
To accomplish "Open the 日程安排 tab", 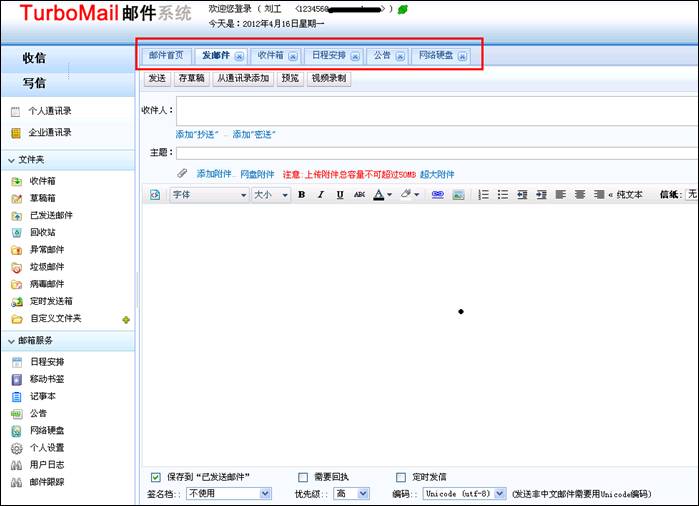I will pos(334,55).
